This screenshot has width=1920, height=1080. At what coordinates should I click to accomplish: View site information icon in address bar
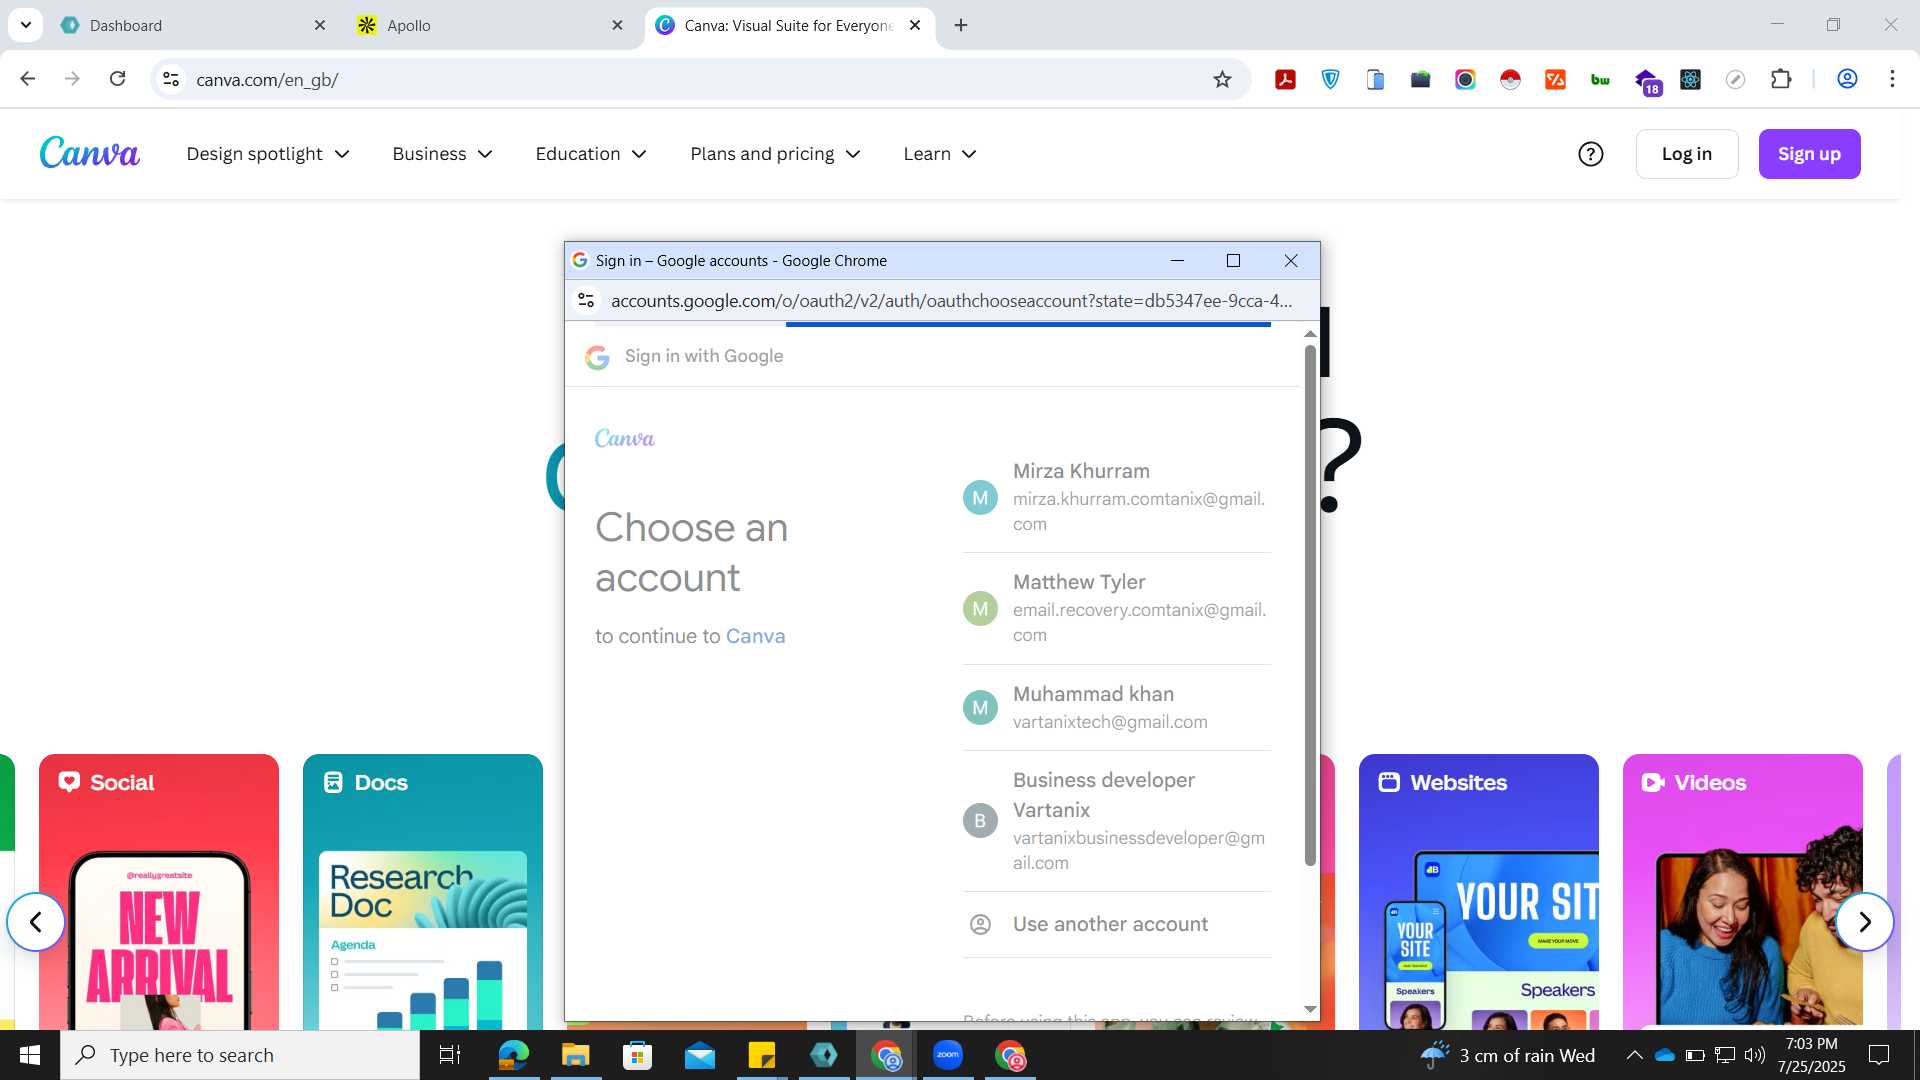coord(171,79)
